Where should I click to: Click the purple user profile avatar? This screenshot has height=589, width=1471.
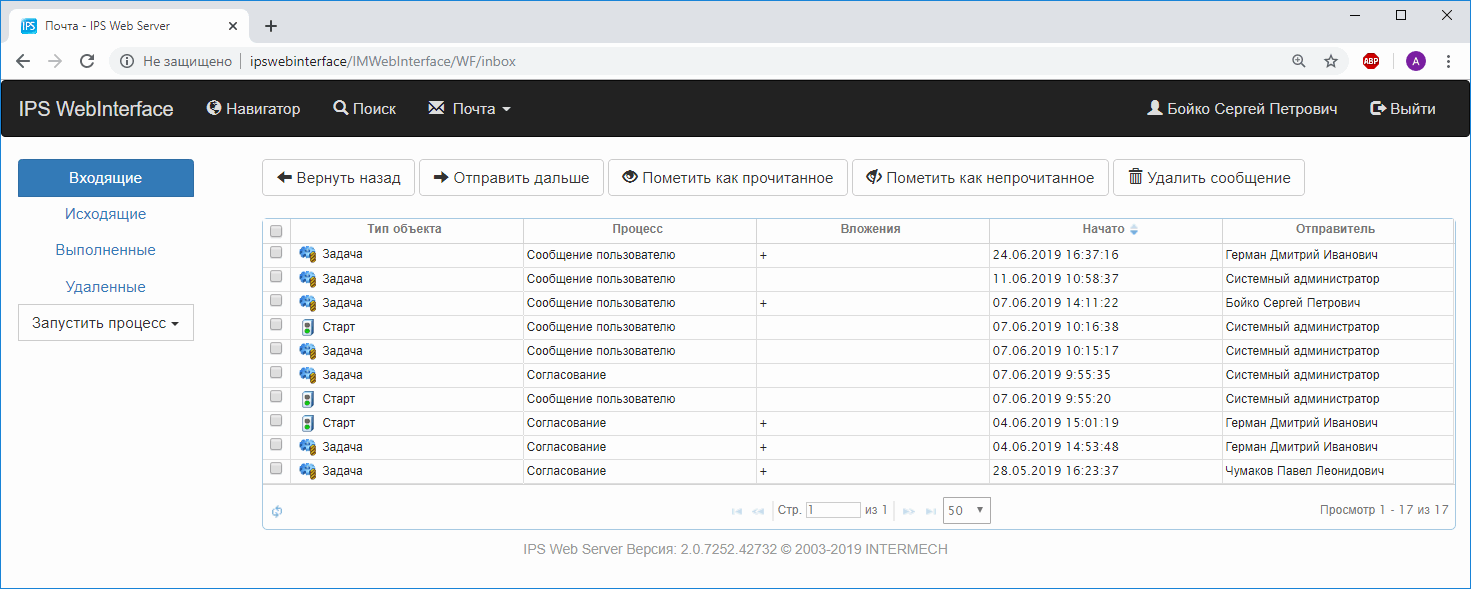click(x=1415, y=61)
